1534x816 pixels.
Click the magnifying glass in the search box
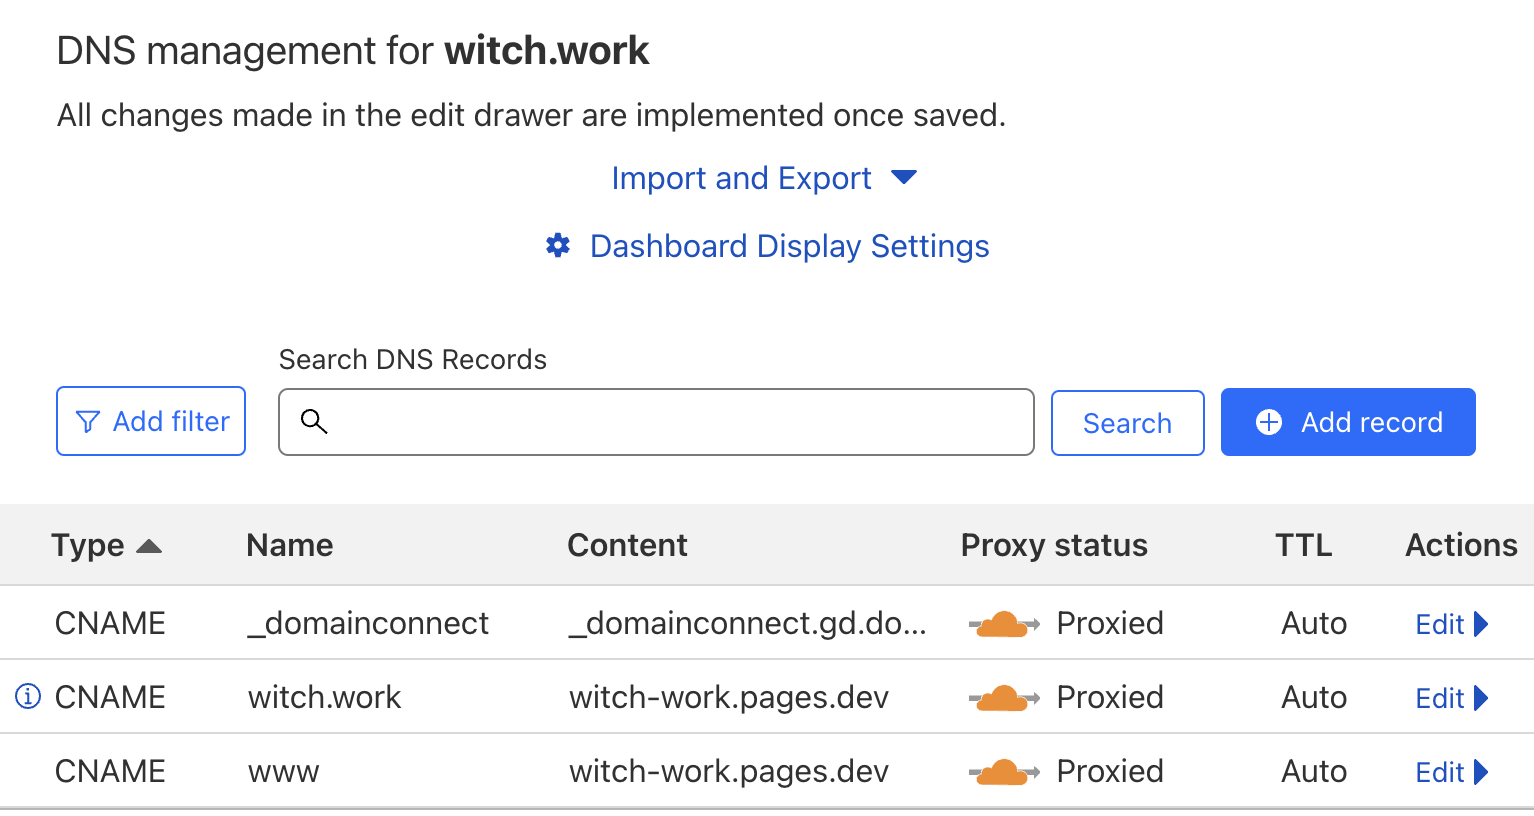coord(314,422)
